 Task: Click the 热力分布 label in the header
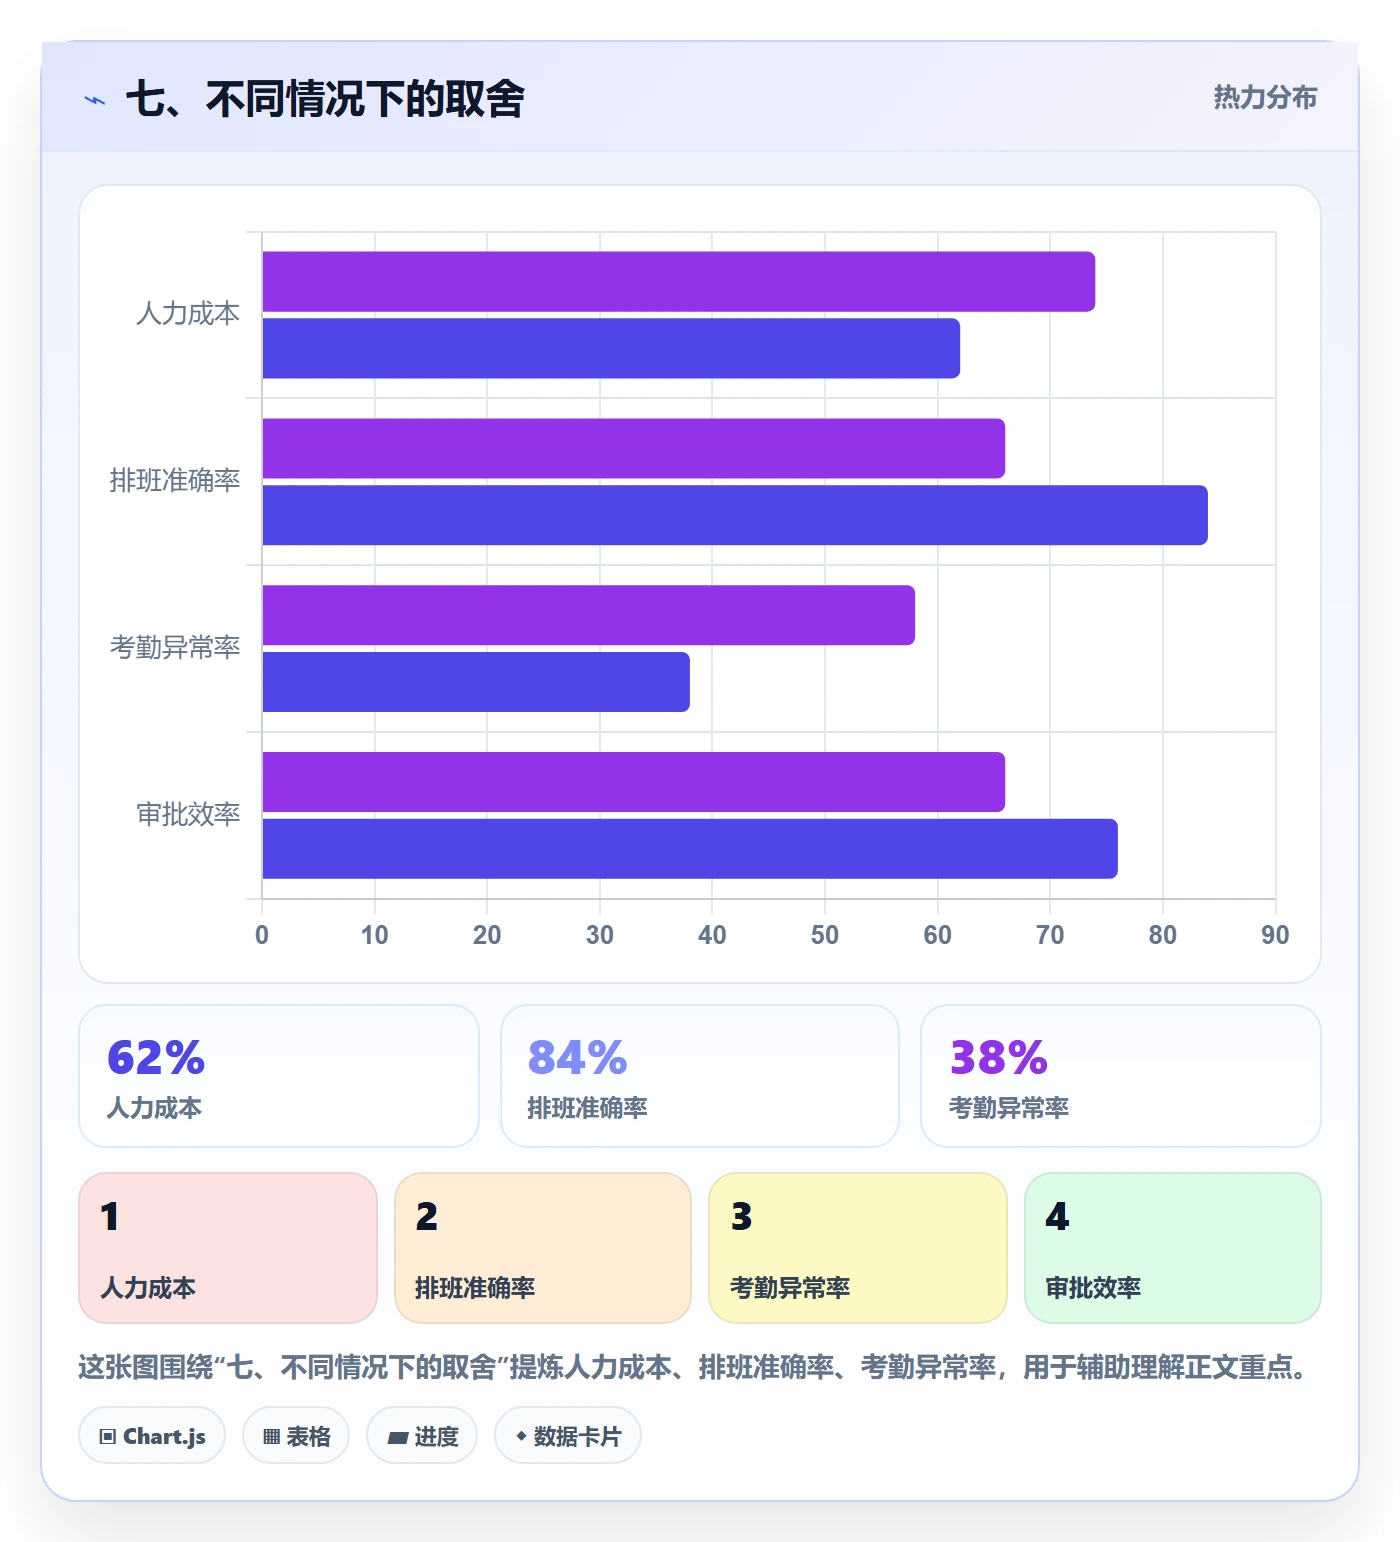(x=1265, y=97)
